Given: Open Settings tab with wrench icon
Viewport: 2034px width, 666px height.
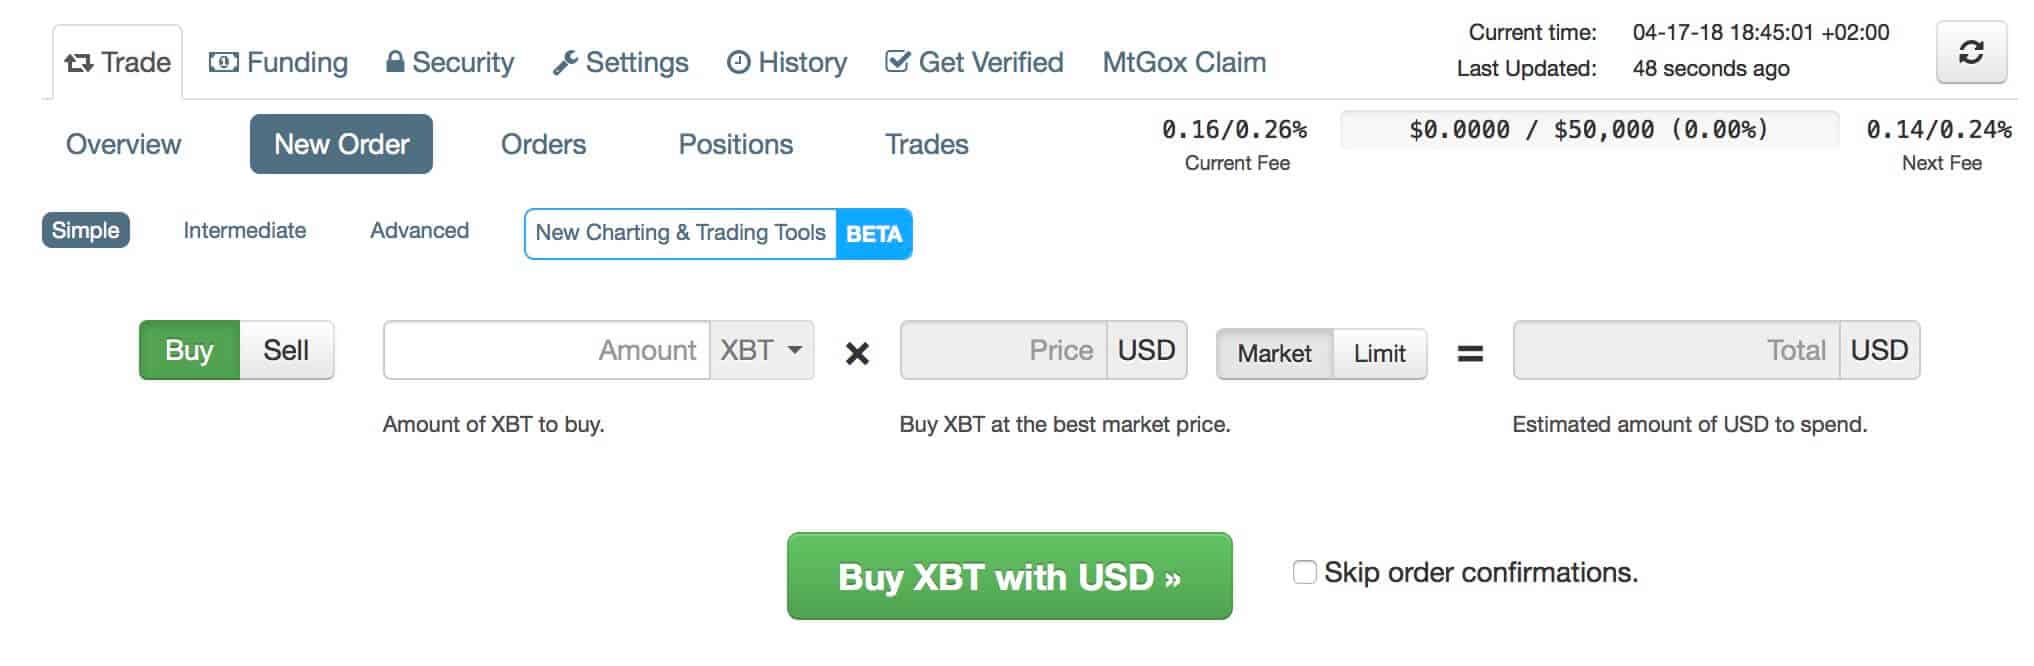Looking at the screenshot, I should (x=620, y=62).
